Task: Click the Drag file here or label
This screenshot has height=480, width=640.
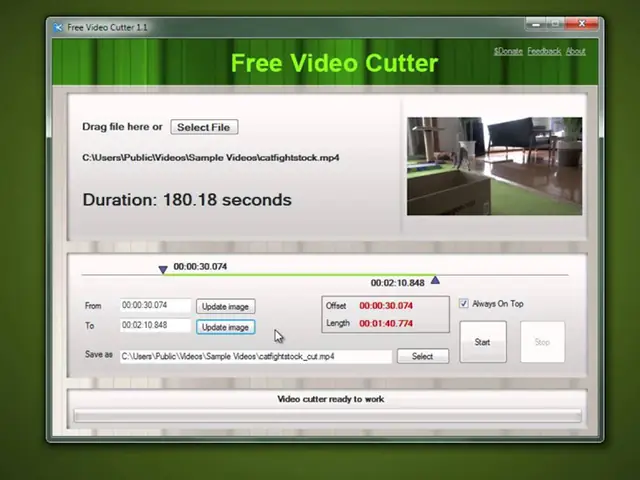Action: click(x=122, y=127)
